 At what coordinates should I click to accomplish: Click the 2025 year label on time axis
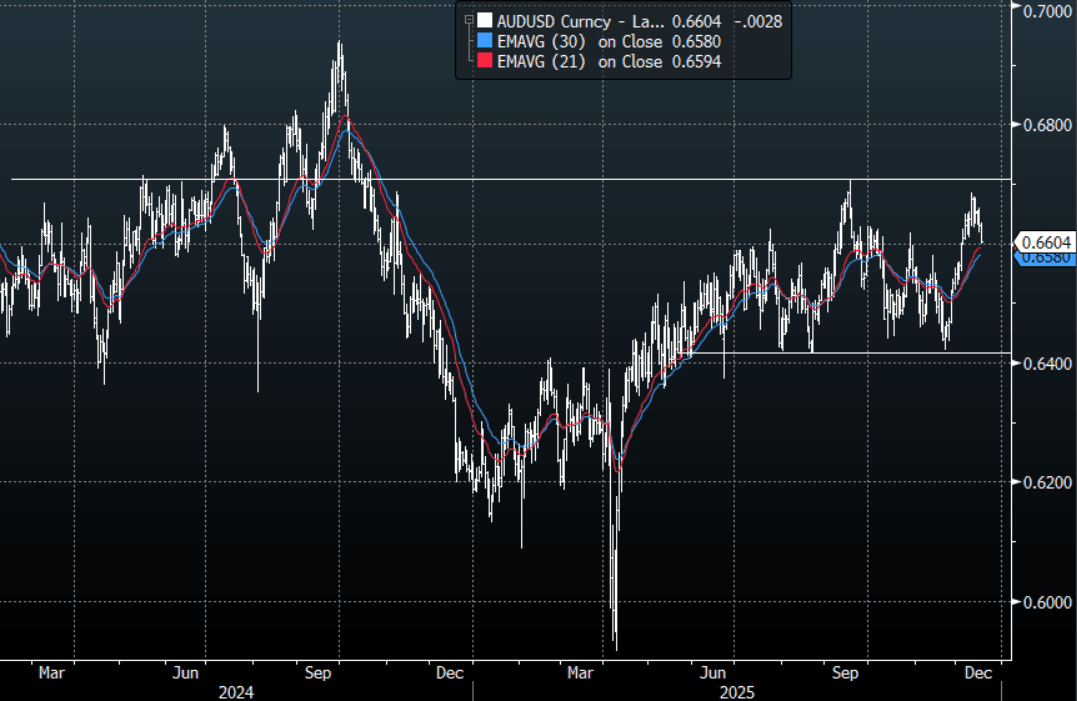tap(738, 691)
